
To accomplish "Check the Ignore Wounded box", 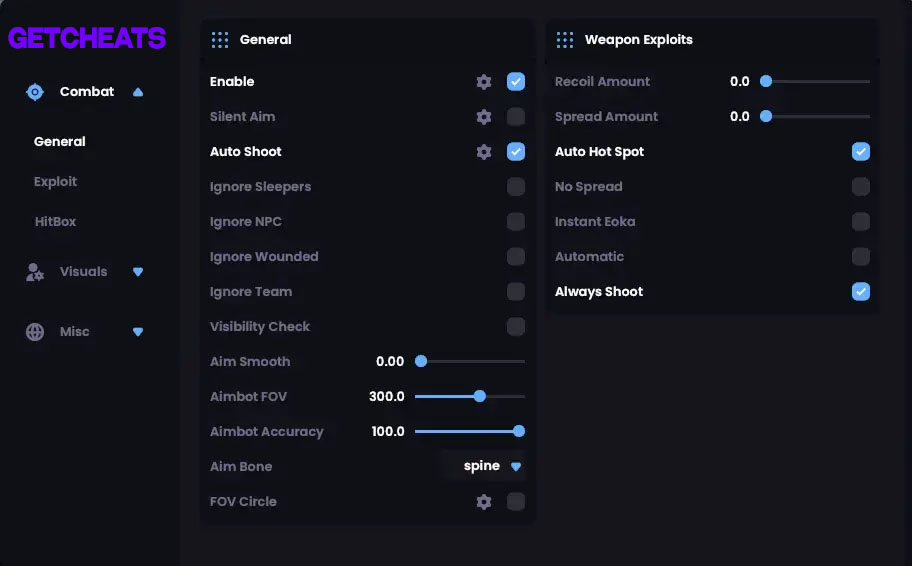I will click(x=516, y=257).
